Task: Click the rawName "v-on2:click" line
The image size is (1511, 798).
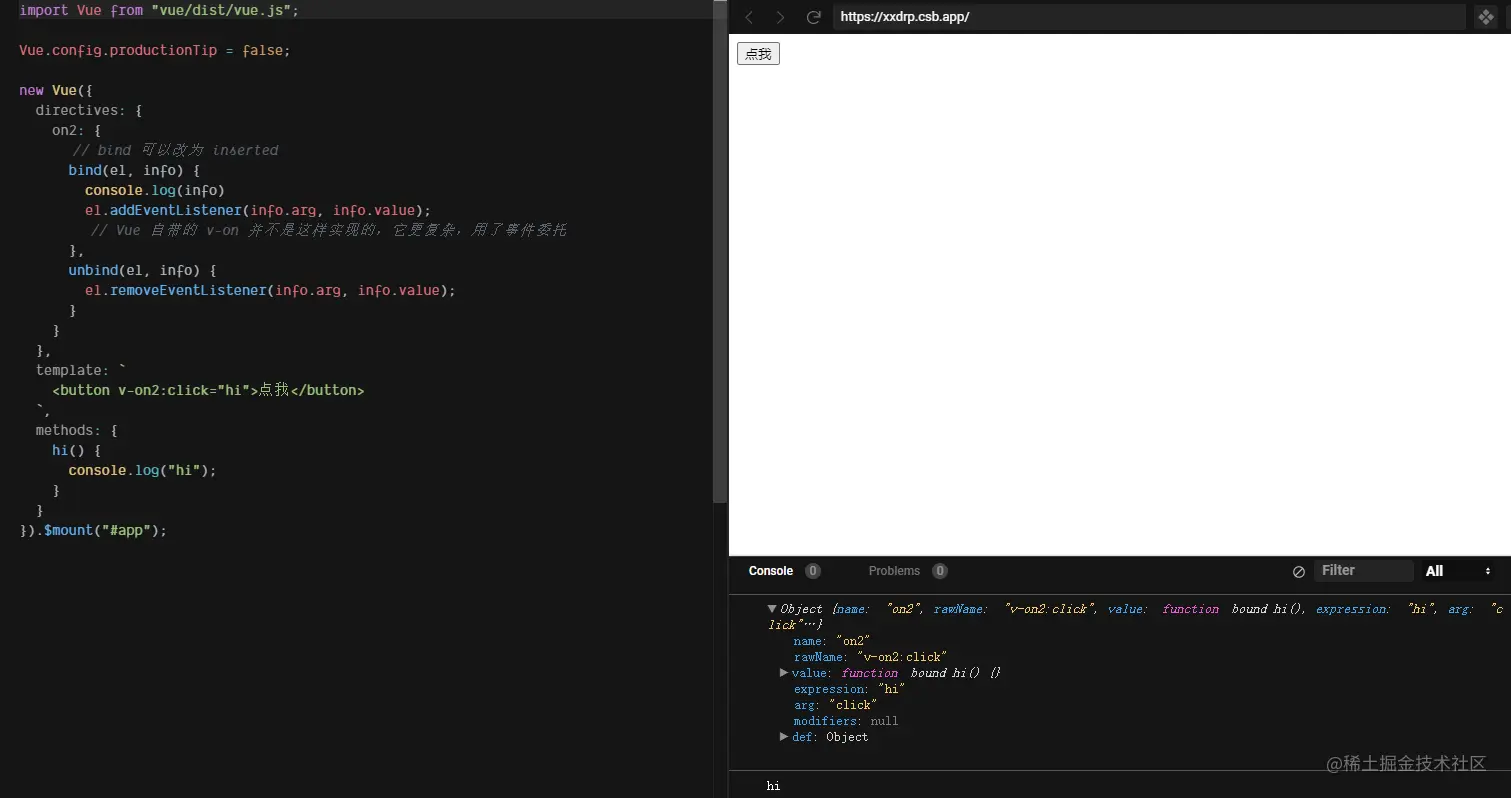Action: tap(870, 657)
